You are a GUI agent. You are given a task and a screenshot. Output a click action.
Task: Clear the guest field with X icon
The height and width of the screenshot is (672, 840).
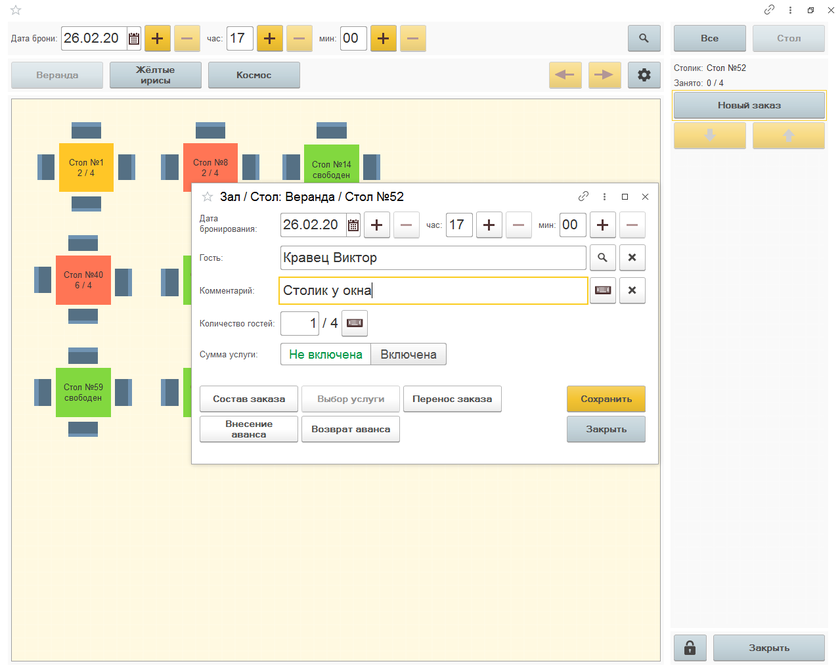632,258
